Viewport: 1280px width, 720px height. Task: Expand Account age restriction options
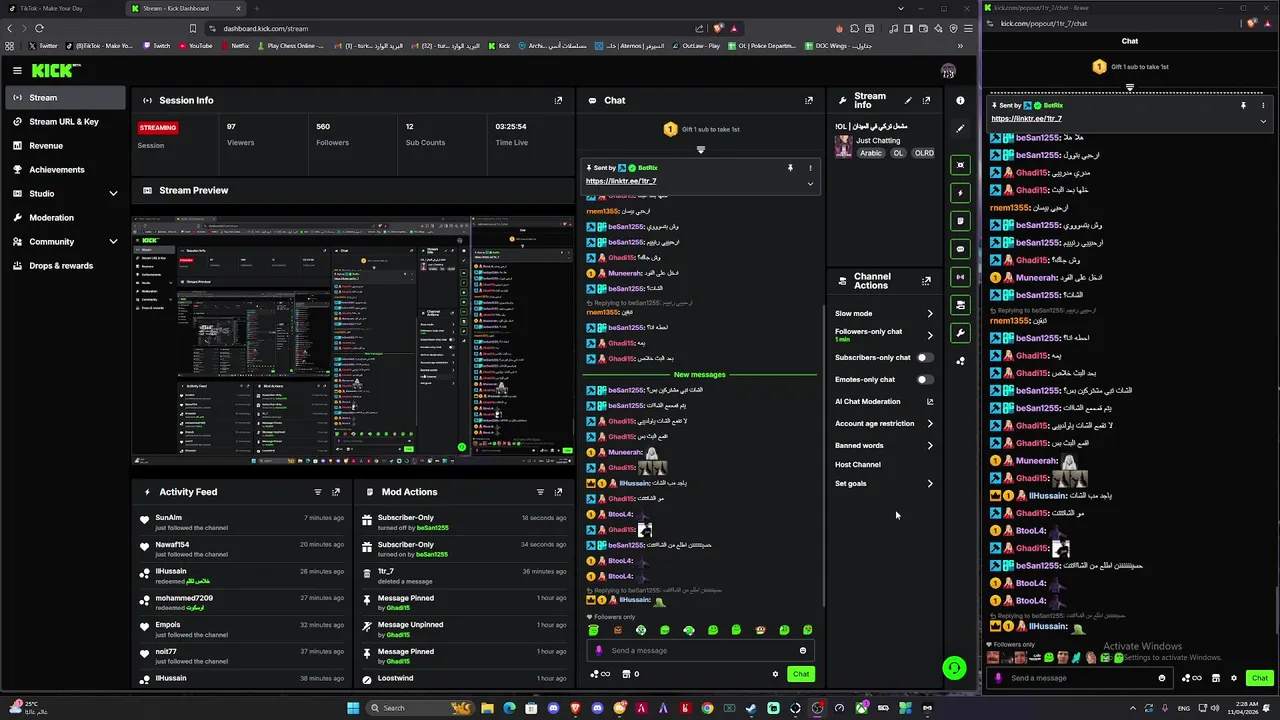[930, 424]
